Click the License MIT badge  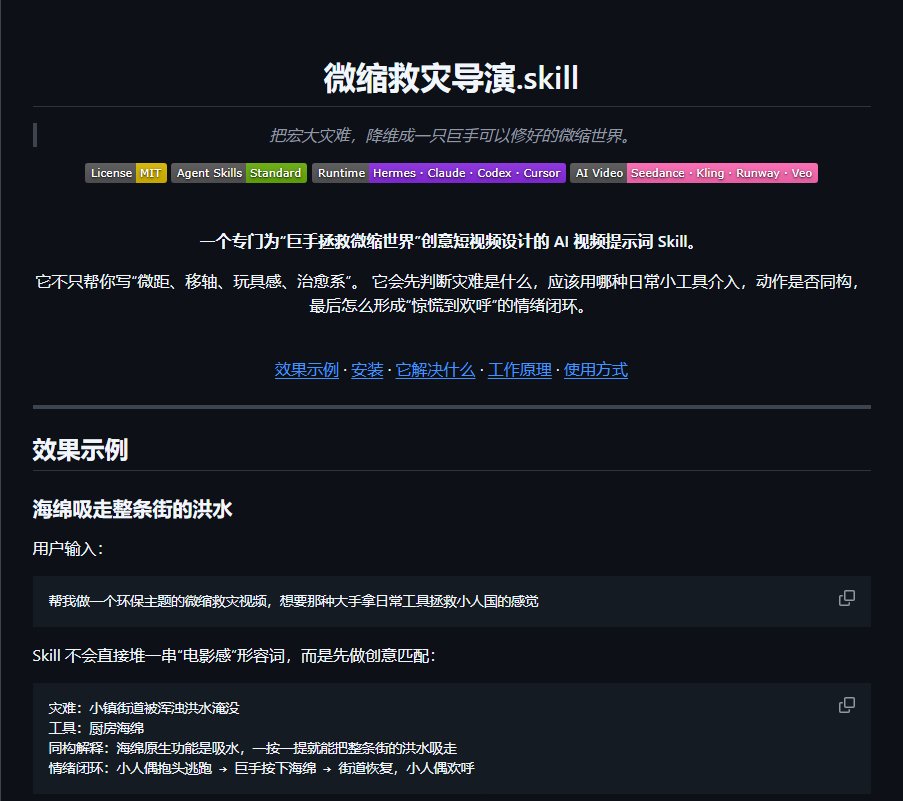126,173
